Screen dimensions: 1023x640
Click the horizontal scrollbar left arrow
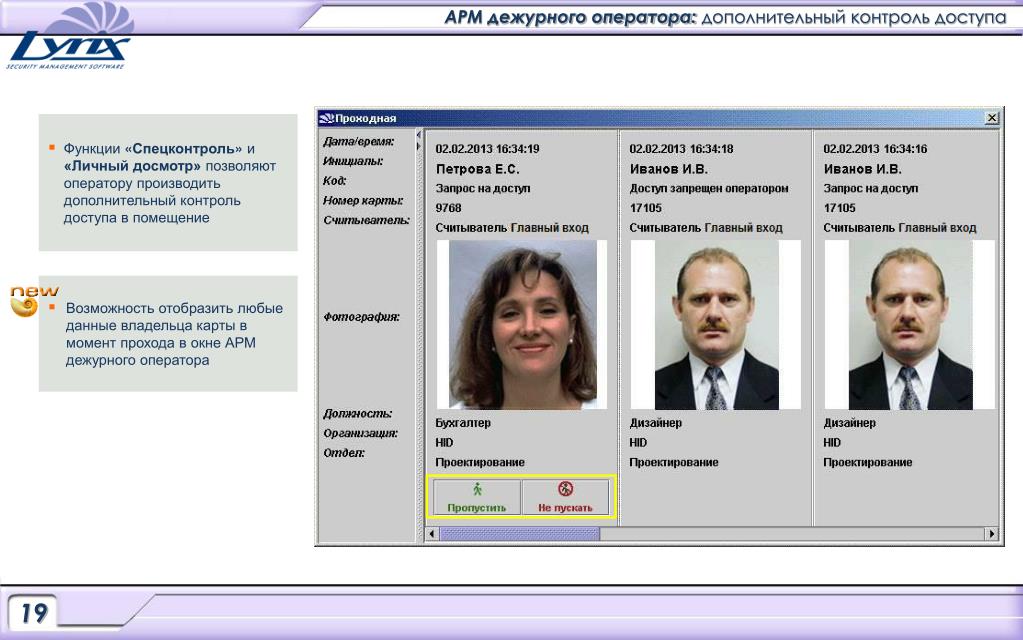tap(432, 534)
